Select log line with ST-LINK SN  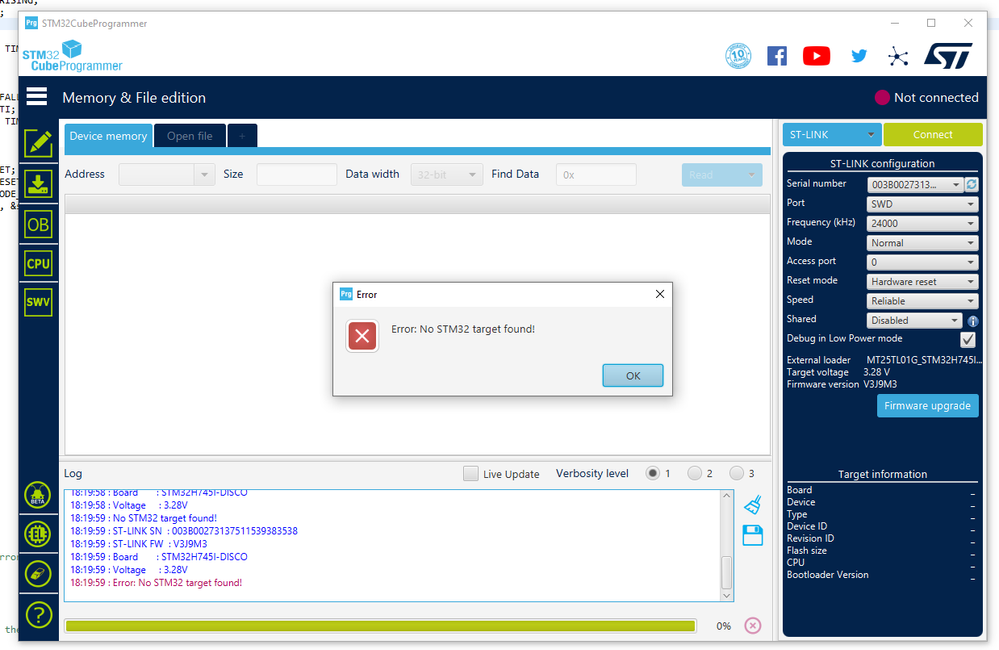click(x=183, y=531)
